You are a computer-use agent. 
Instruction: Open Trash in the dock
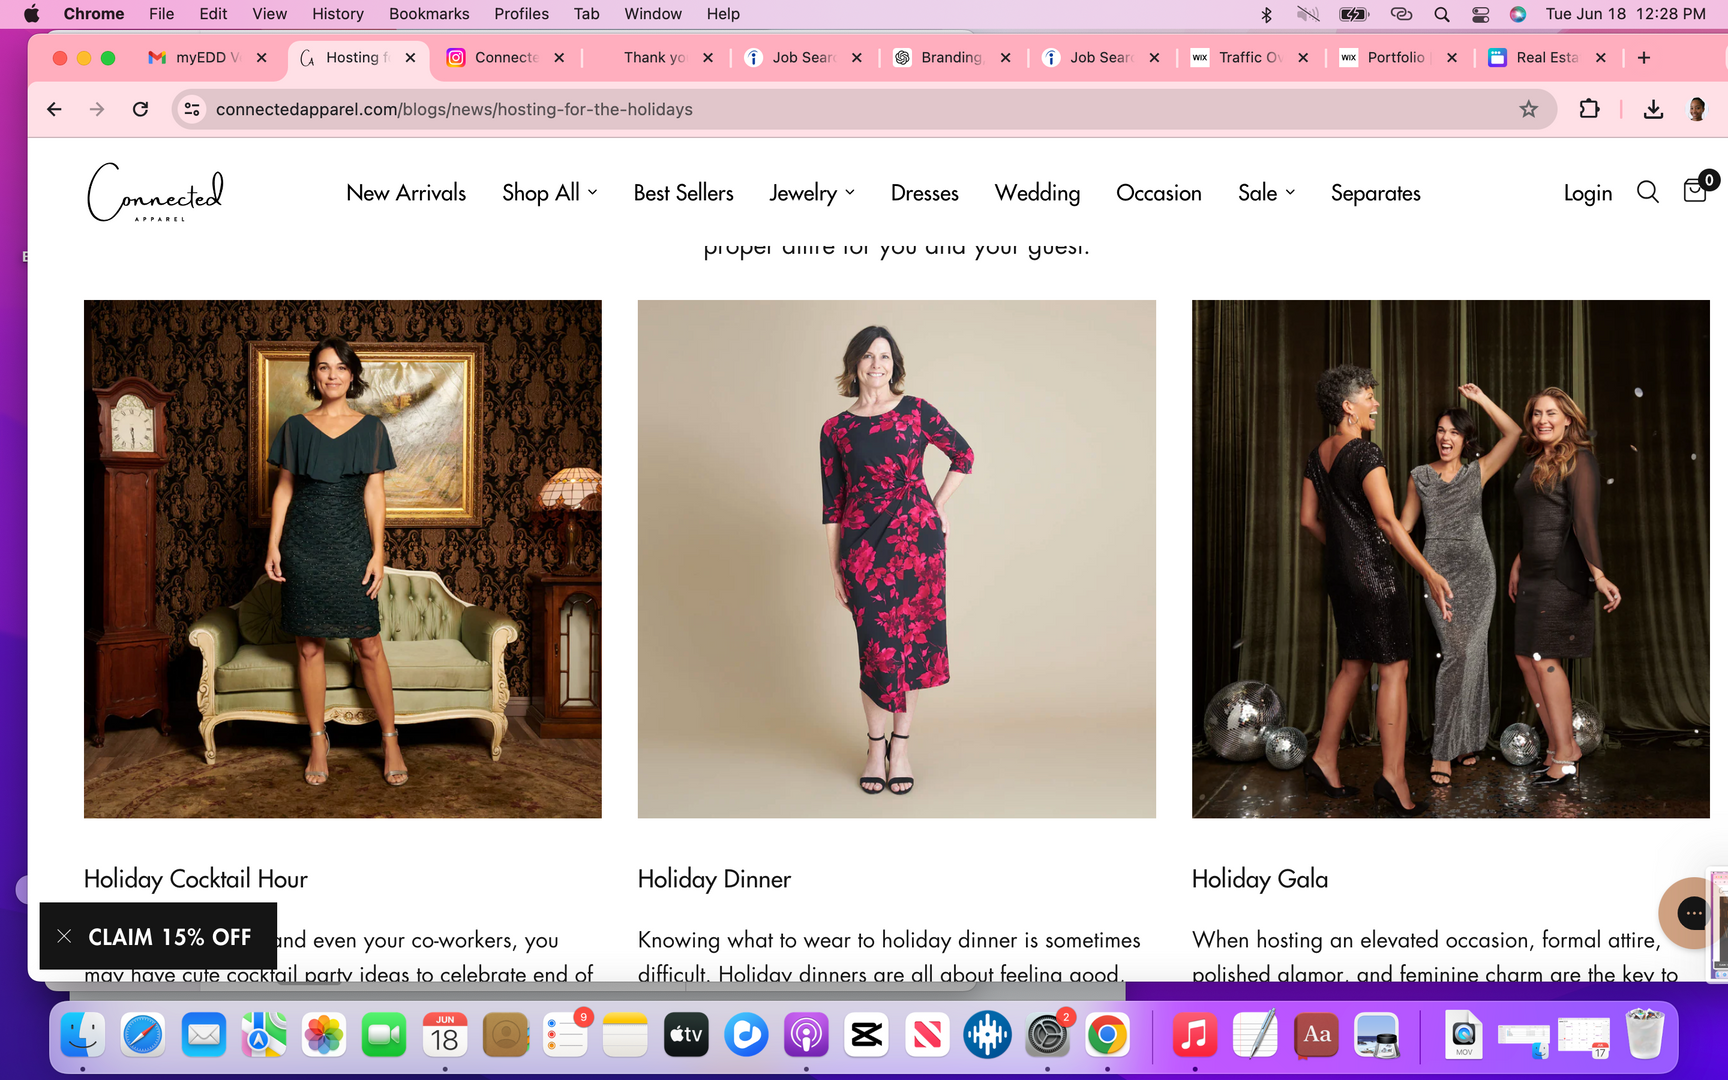point(1644,1035)
